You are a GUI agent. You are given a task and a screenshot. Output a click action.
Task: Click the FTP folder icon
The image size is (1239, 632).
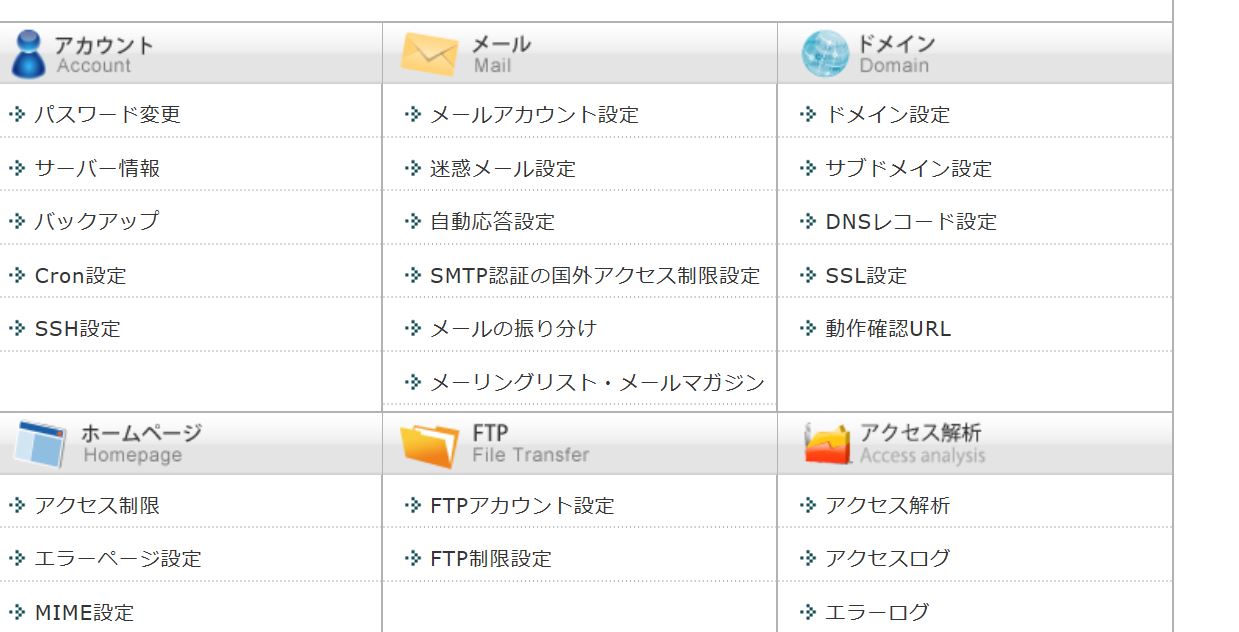click(429, 445)
